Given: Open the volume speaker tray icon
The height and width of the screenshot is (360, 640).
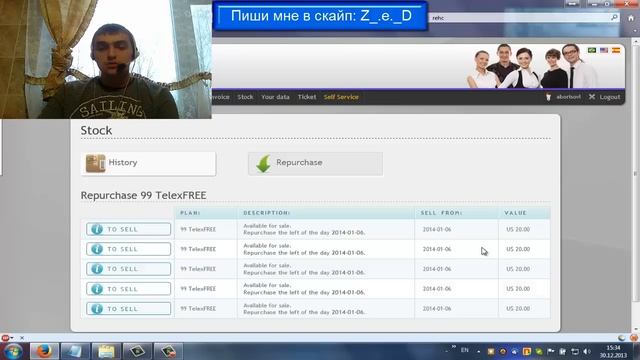Looking at the screenshot, I should tap(587, 351).
